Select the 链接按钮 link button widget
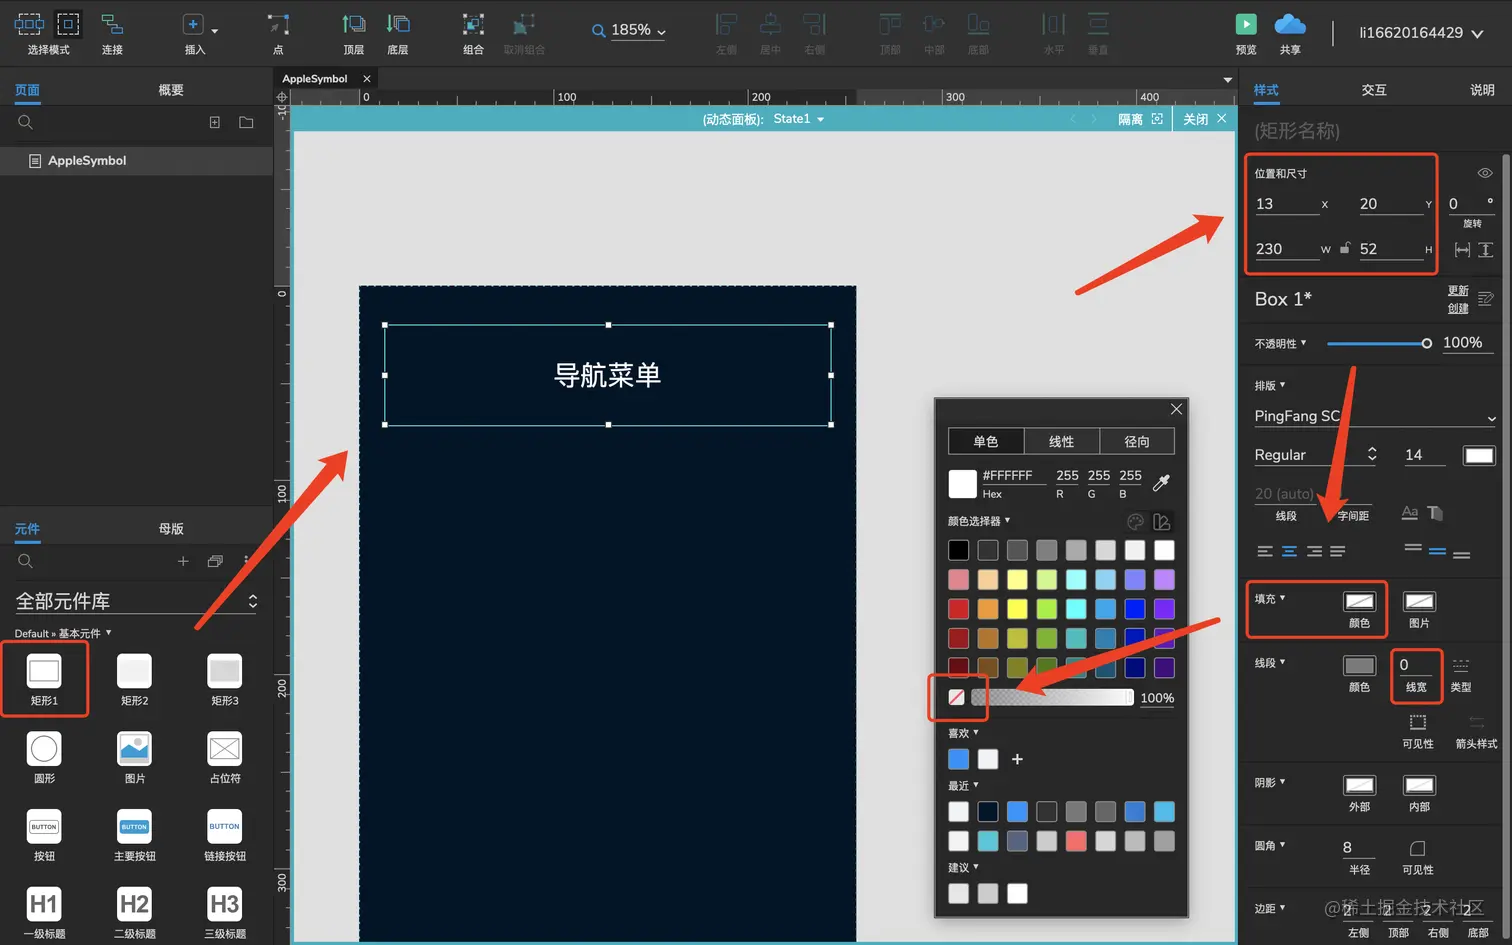 pyautogui.click(x=224, y=835)
